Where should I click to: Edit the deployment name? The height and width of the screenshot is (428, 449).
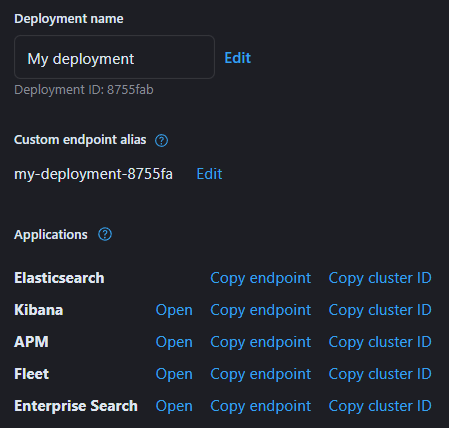click(x=237, y=58)
